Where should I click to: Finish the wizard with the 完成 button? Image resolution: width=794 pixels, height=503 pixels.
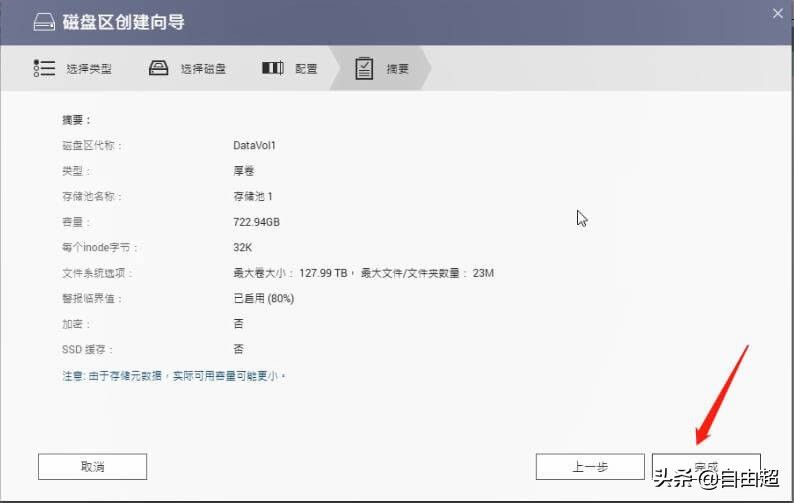706,466
